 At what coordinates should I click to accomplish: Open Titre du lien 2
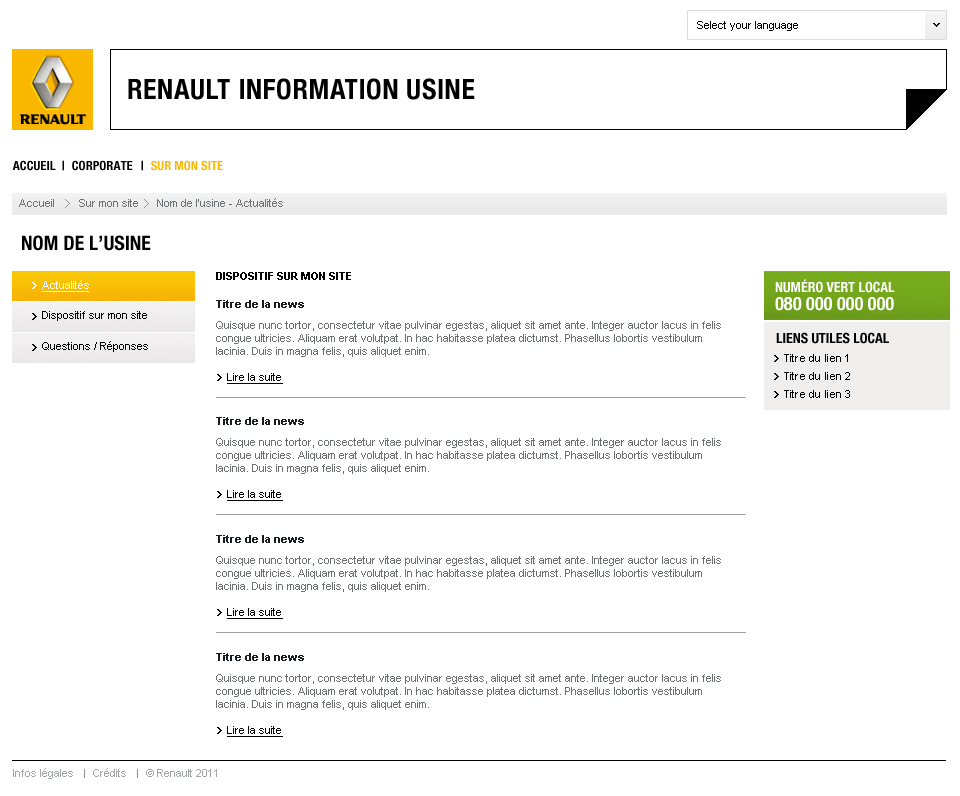coord(817,376)
